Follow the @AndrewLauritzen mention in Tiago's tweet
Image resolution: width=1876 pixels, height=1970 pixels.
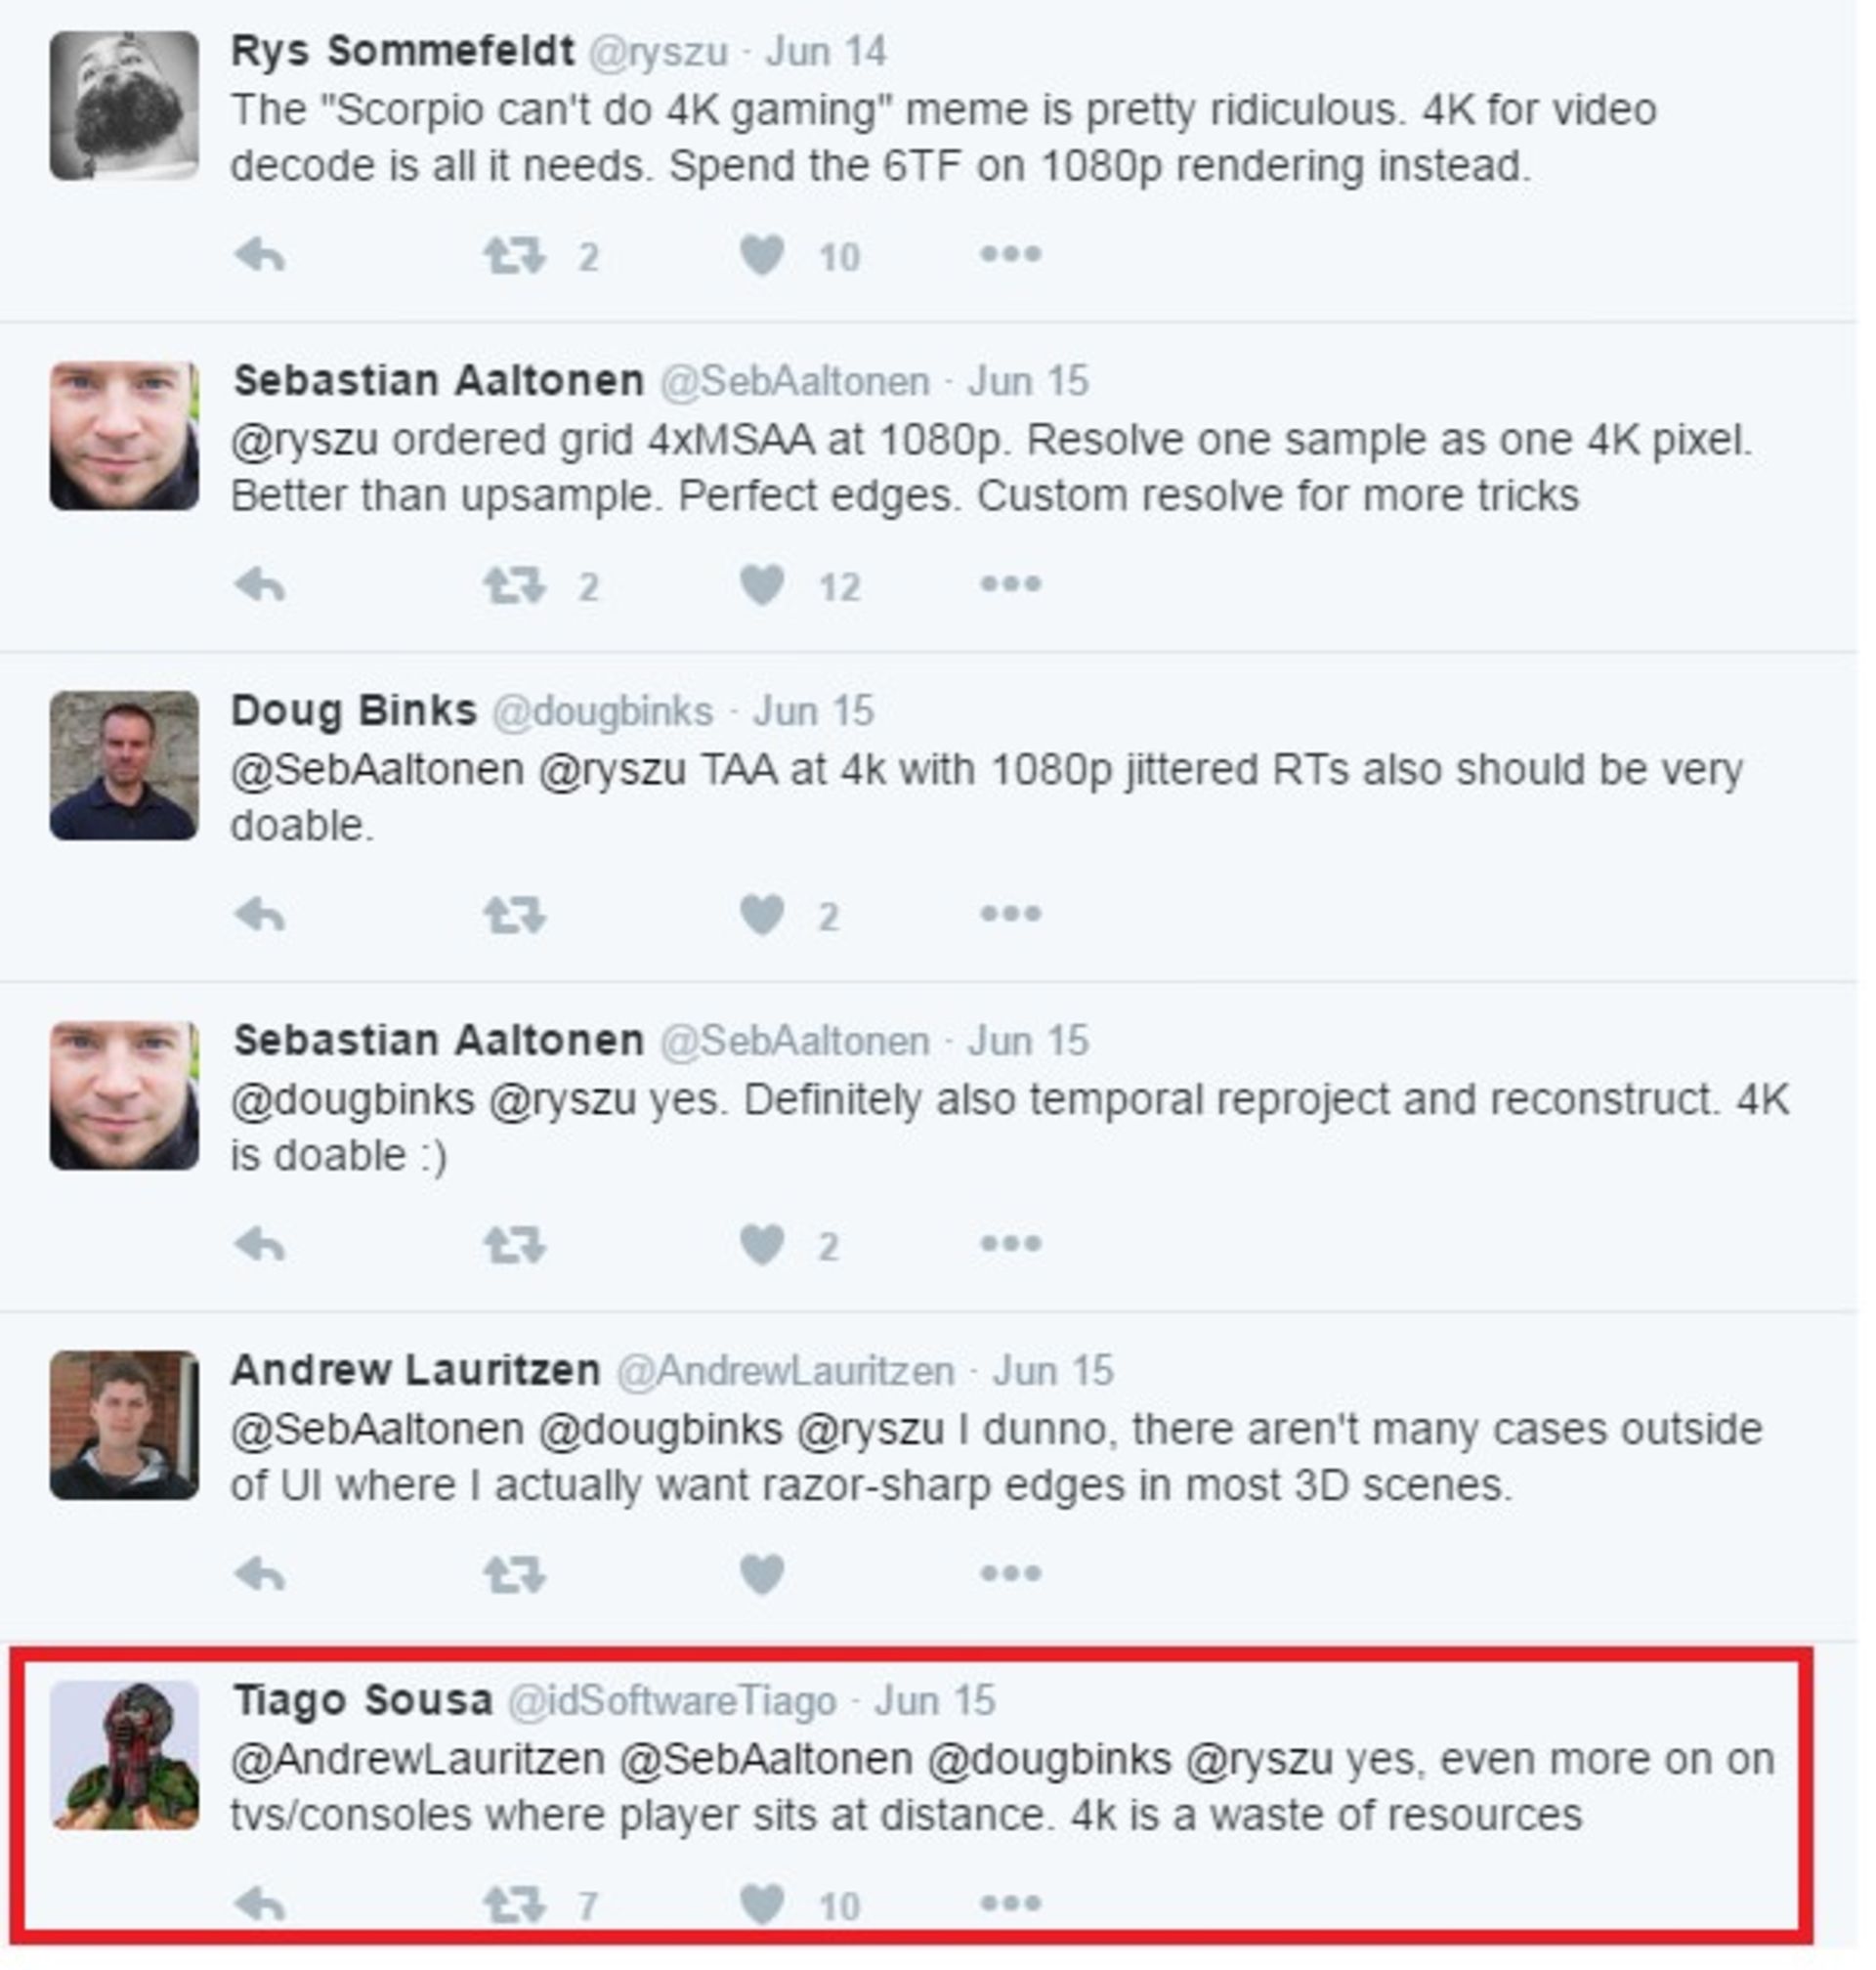(418, 1759)
